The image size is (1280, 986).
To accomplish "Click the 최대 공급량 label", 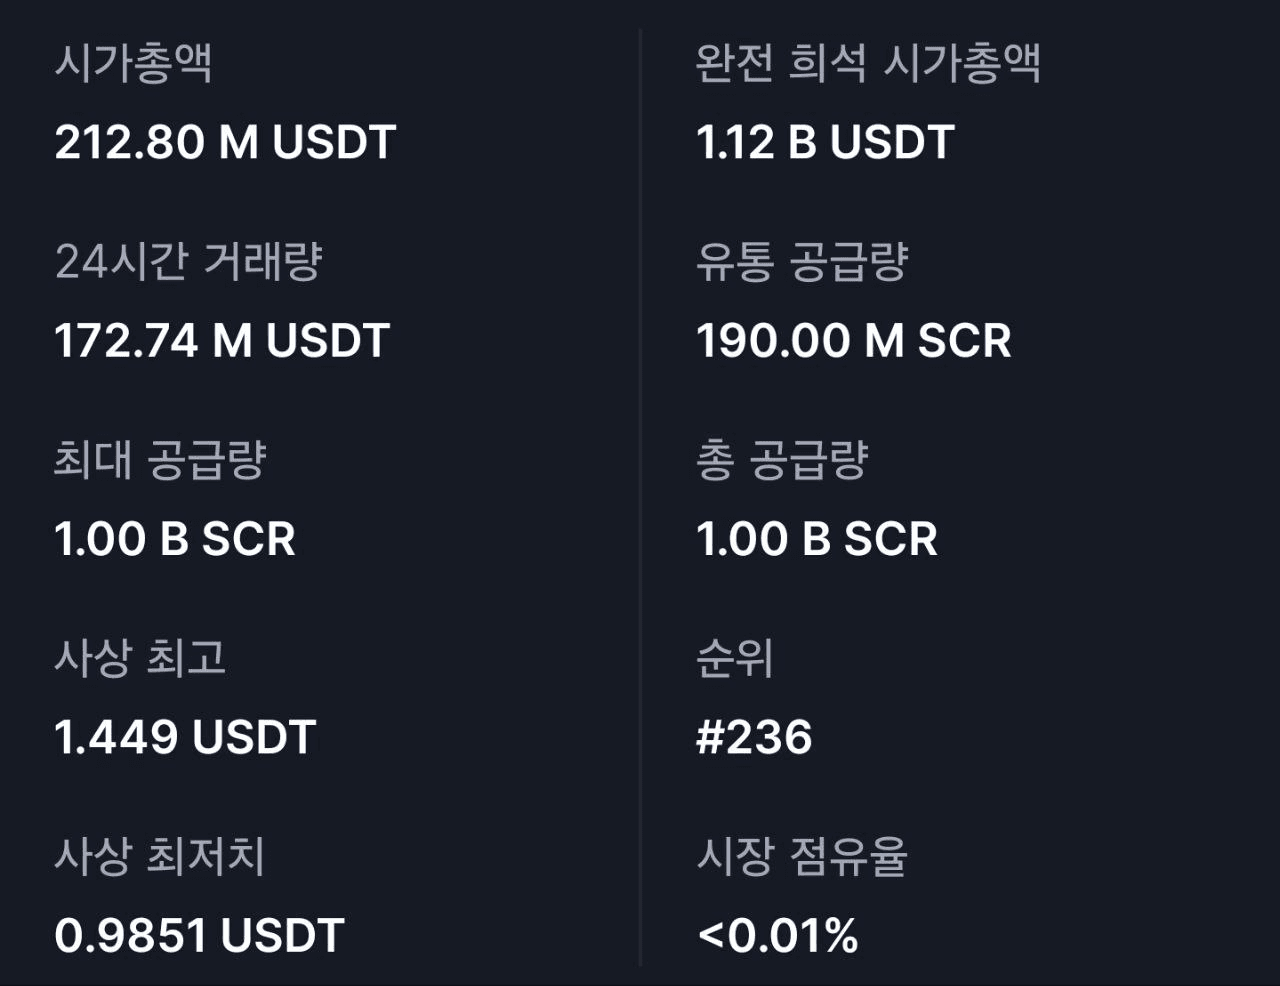I will pos(160,460).
